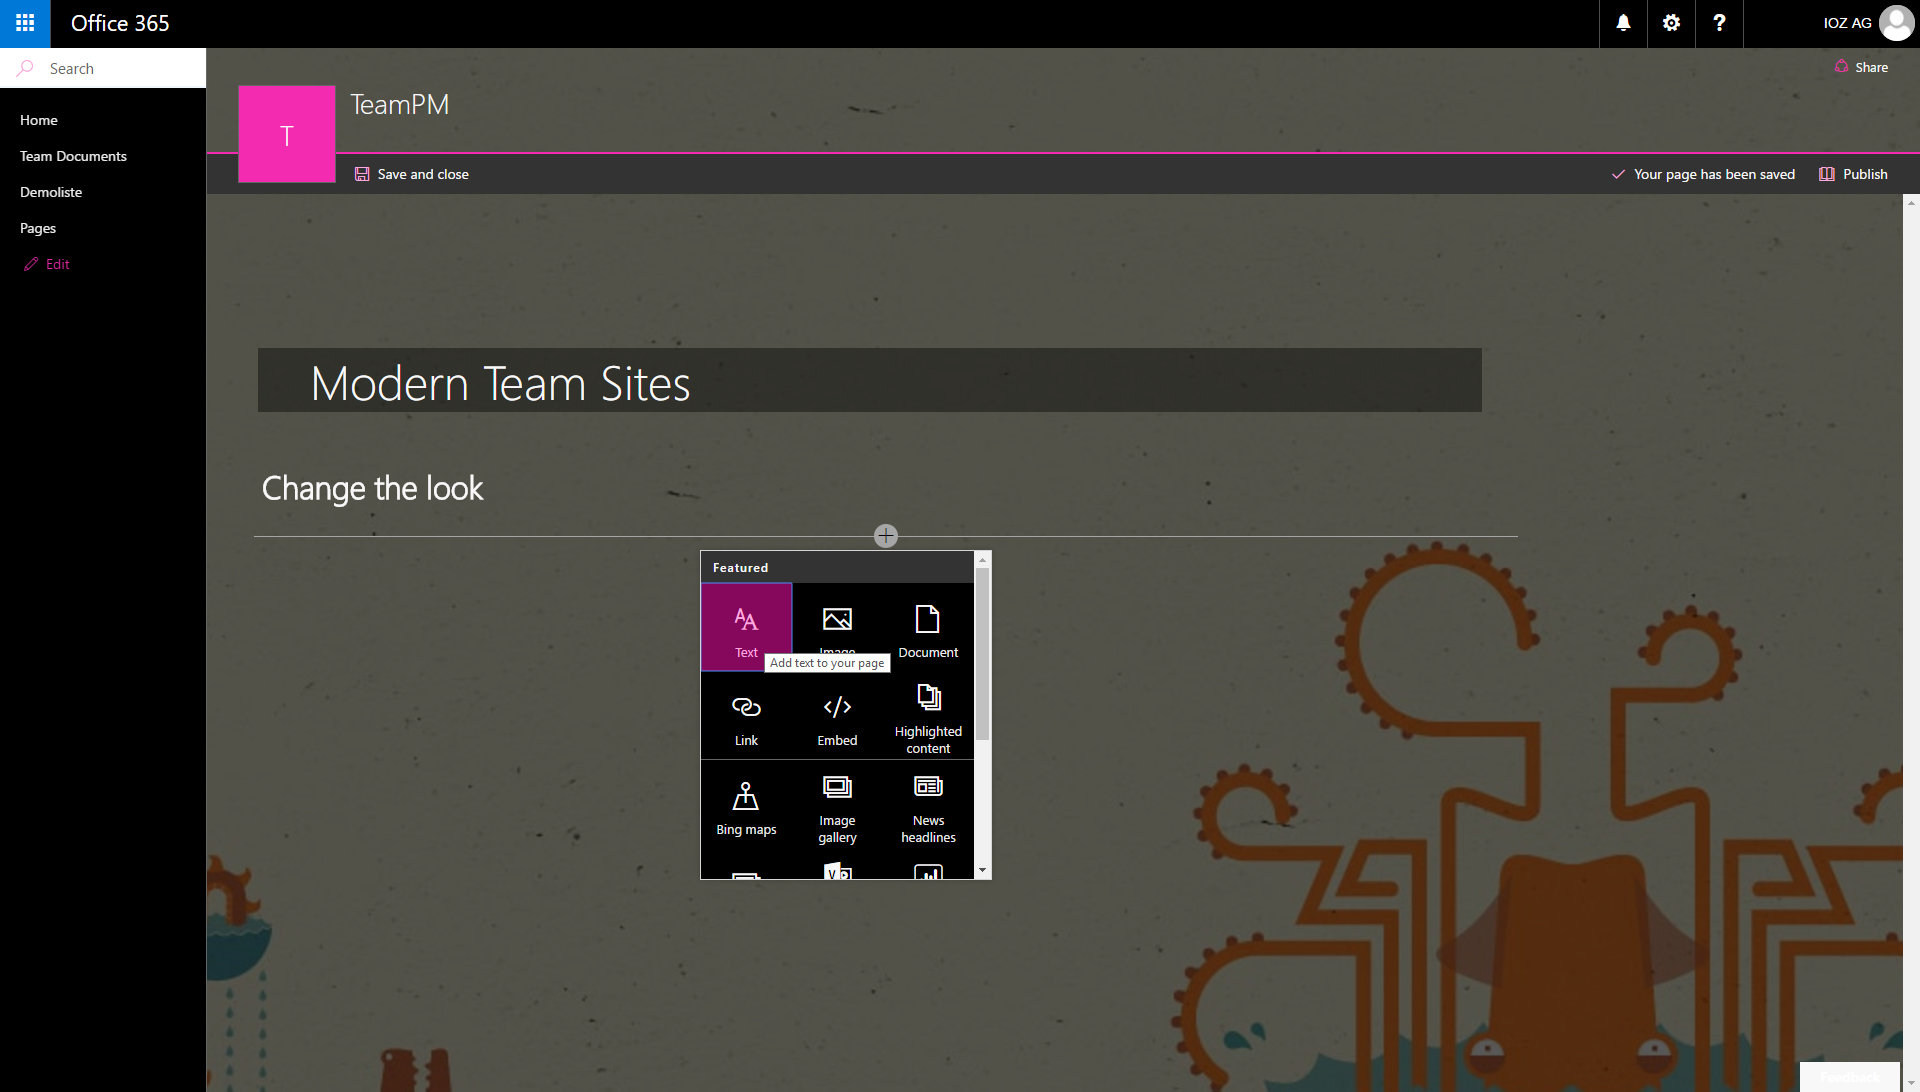The height and width of the screenshot is (1092, 1920).
Task: Publish the page
Action: point(1853,174)
